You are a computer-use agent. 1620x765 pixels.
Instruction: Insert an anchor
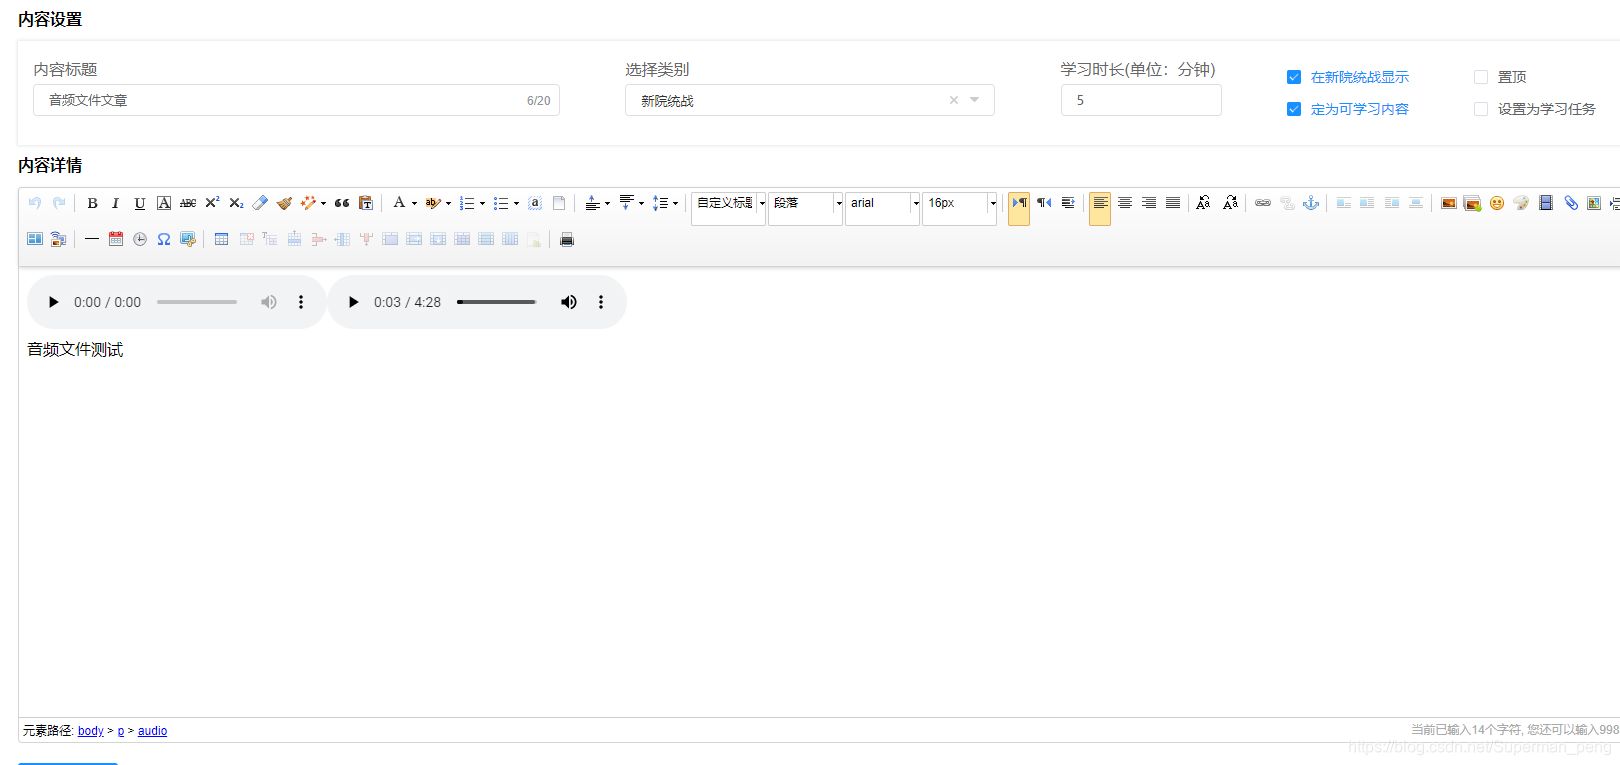pos(1311,203)
